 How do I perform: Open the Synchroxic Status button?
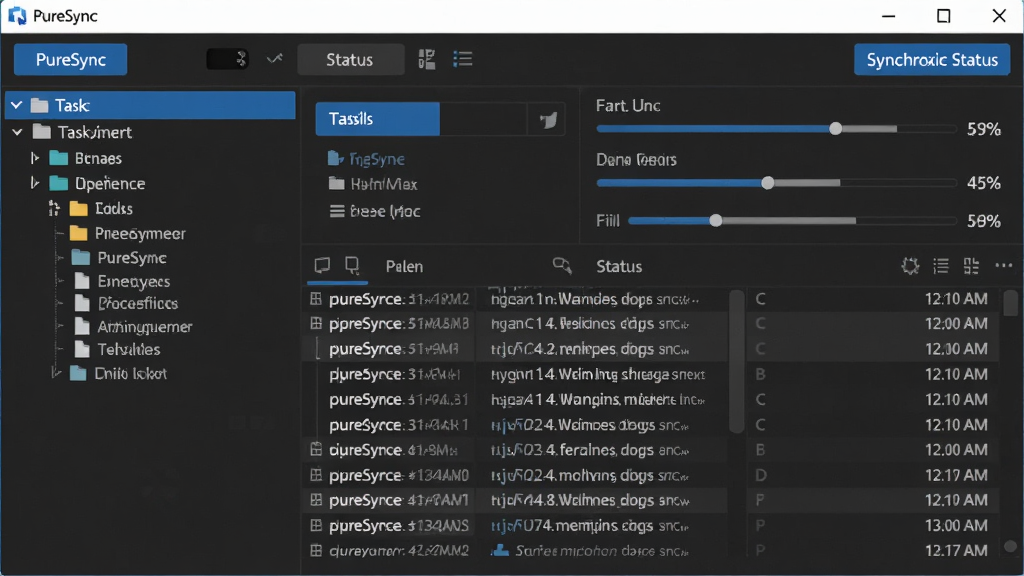pos(932,59)
